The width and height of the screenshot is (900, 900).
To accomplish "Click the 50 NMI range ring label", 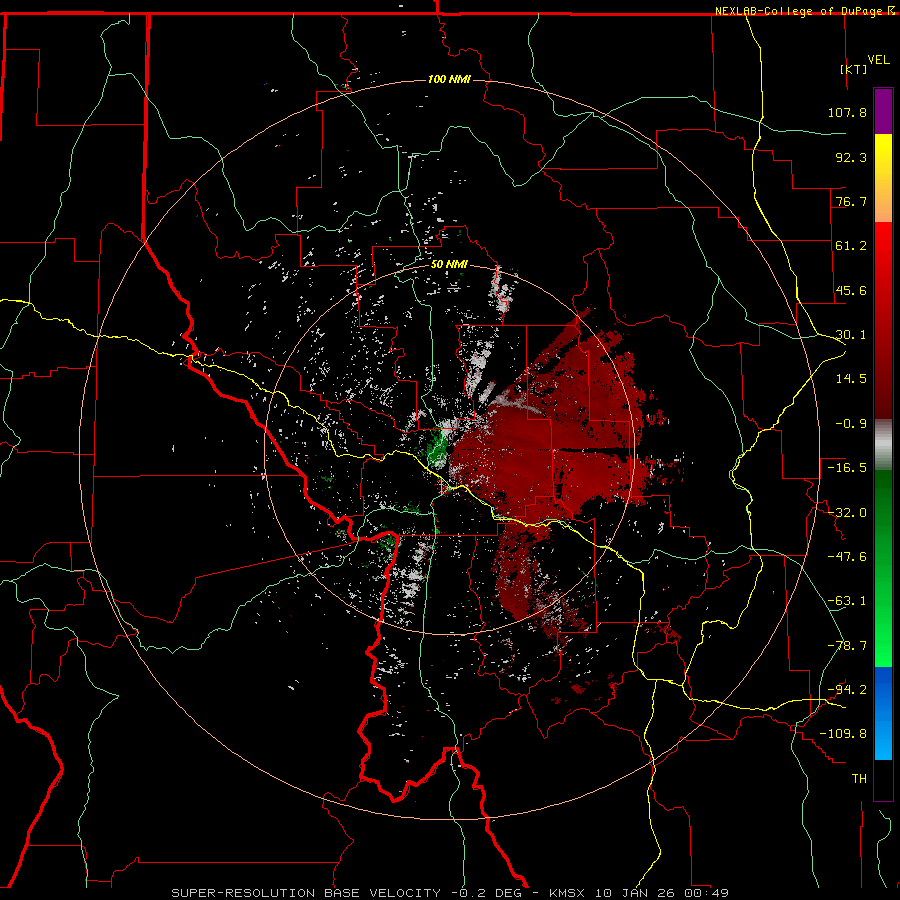I will (x=449, y=264).
